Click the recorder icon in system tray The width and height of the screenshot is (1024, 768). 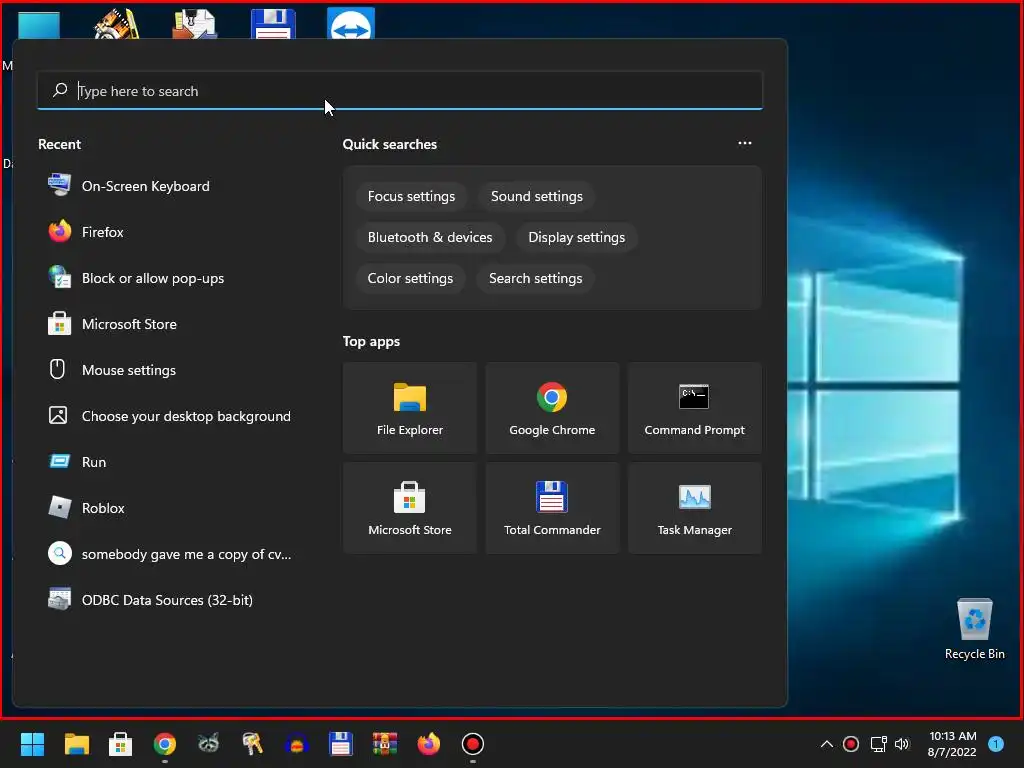pos(851,744)
